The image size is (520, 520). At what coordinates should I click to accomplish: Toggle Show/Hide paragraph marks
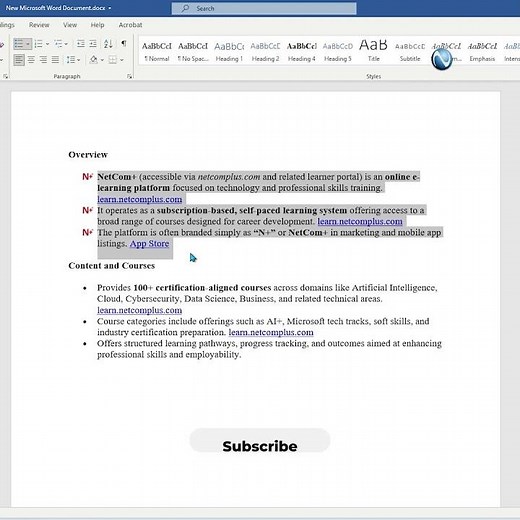click(x=124, y=43)
